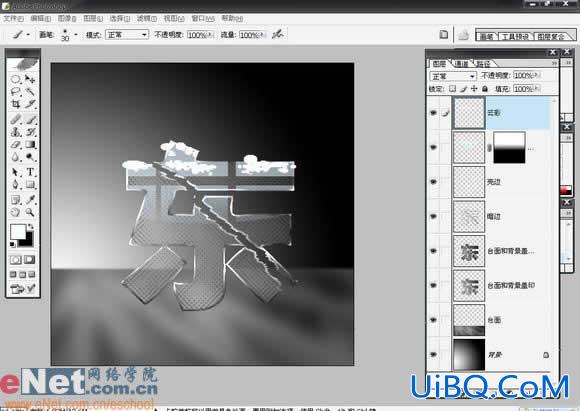
Task: Select the Gradient tool
Action: coord(30,144)
